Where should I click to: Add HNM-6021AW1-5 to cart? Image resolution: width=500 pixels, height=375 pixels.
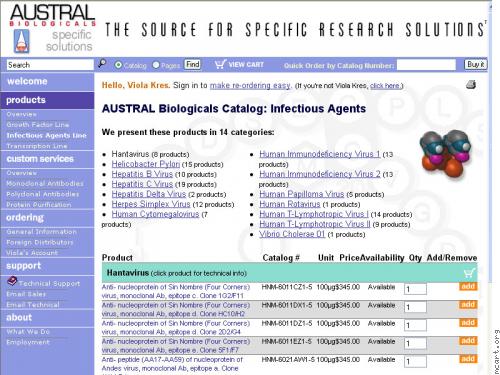coord(468,359)
